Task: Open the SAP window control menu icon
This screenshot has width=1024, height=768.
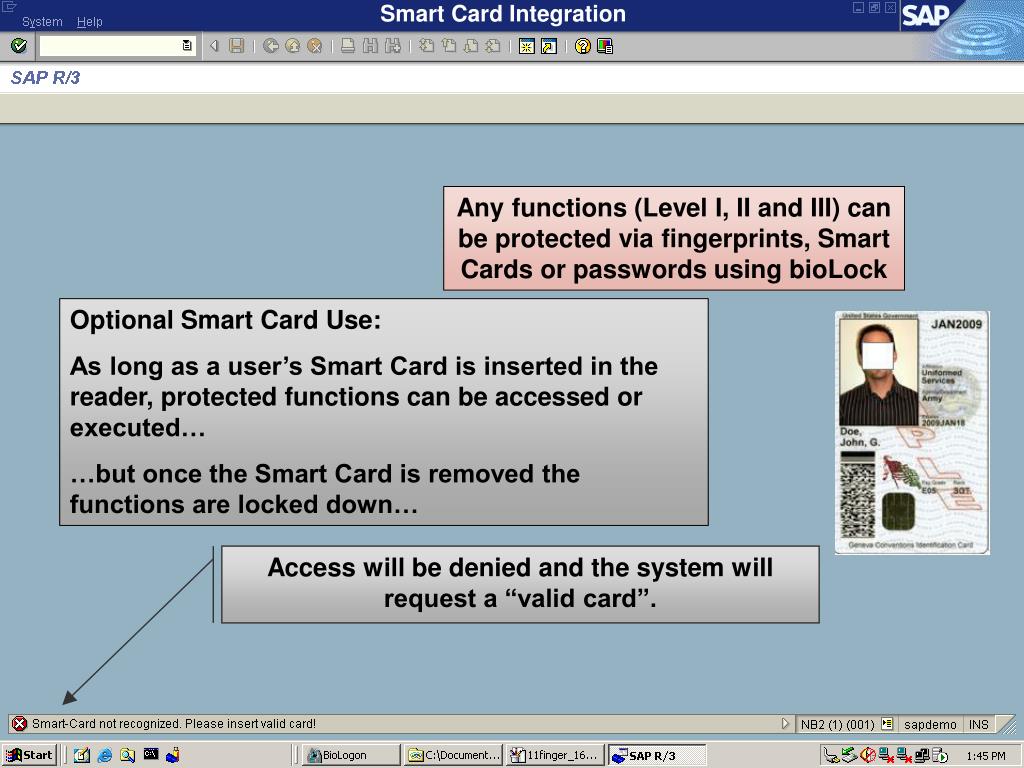Action: pos(9,7)
